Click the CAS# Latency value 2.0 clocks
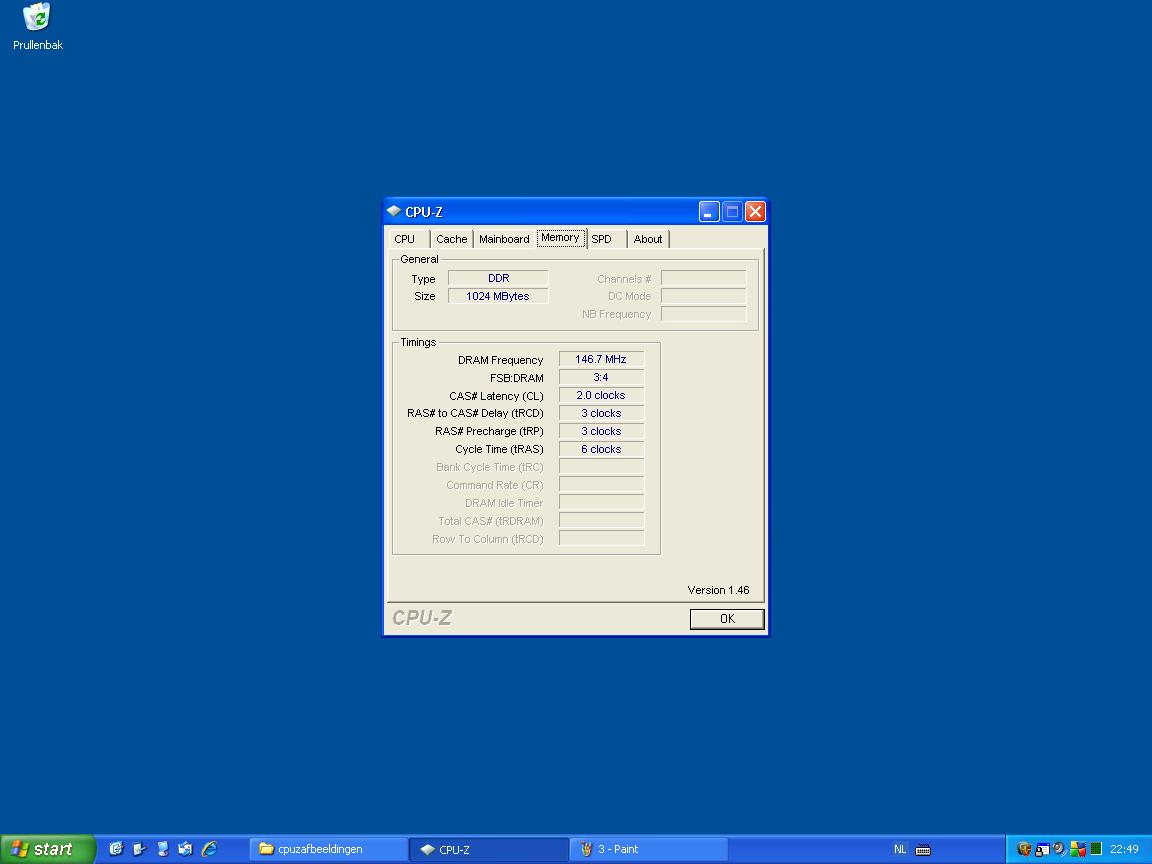The width and height of the screenshot is (1152, 864). [601, 395]
